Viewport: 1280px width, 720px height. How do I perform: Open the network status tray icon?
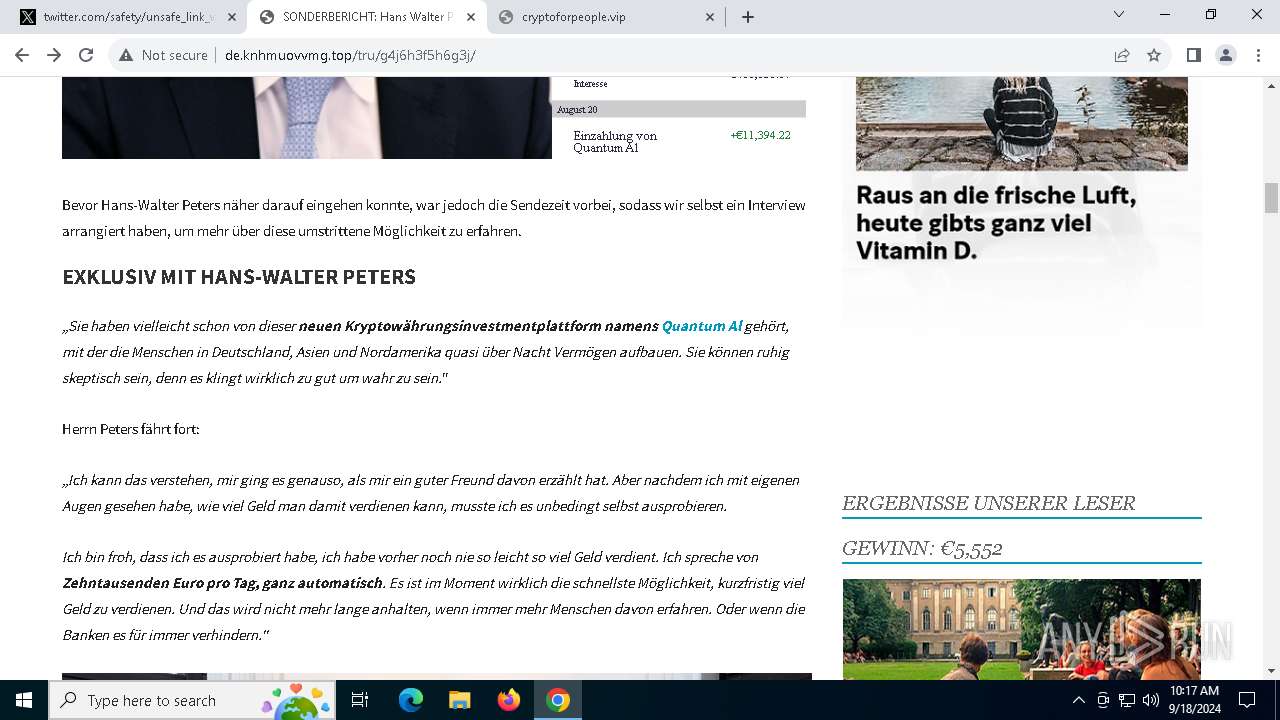[x=1127, y=700]
